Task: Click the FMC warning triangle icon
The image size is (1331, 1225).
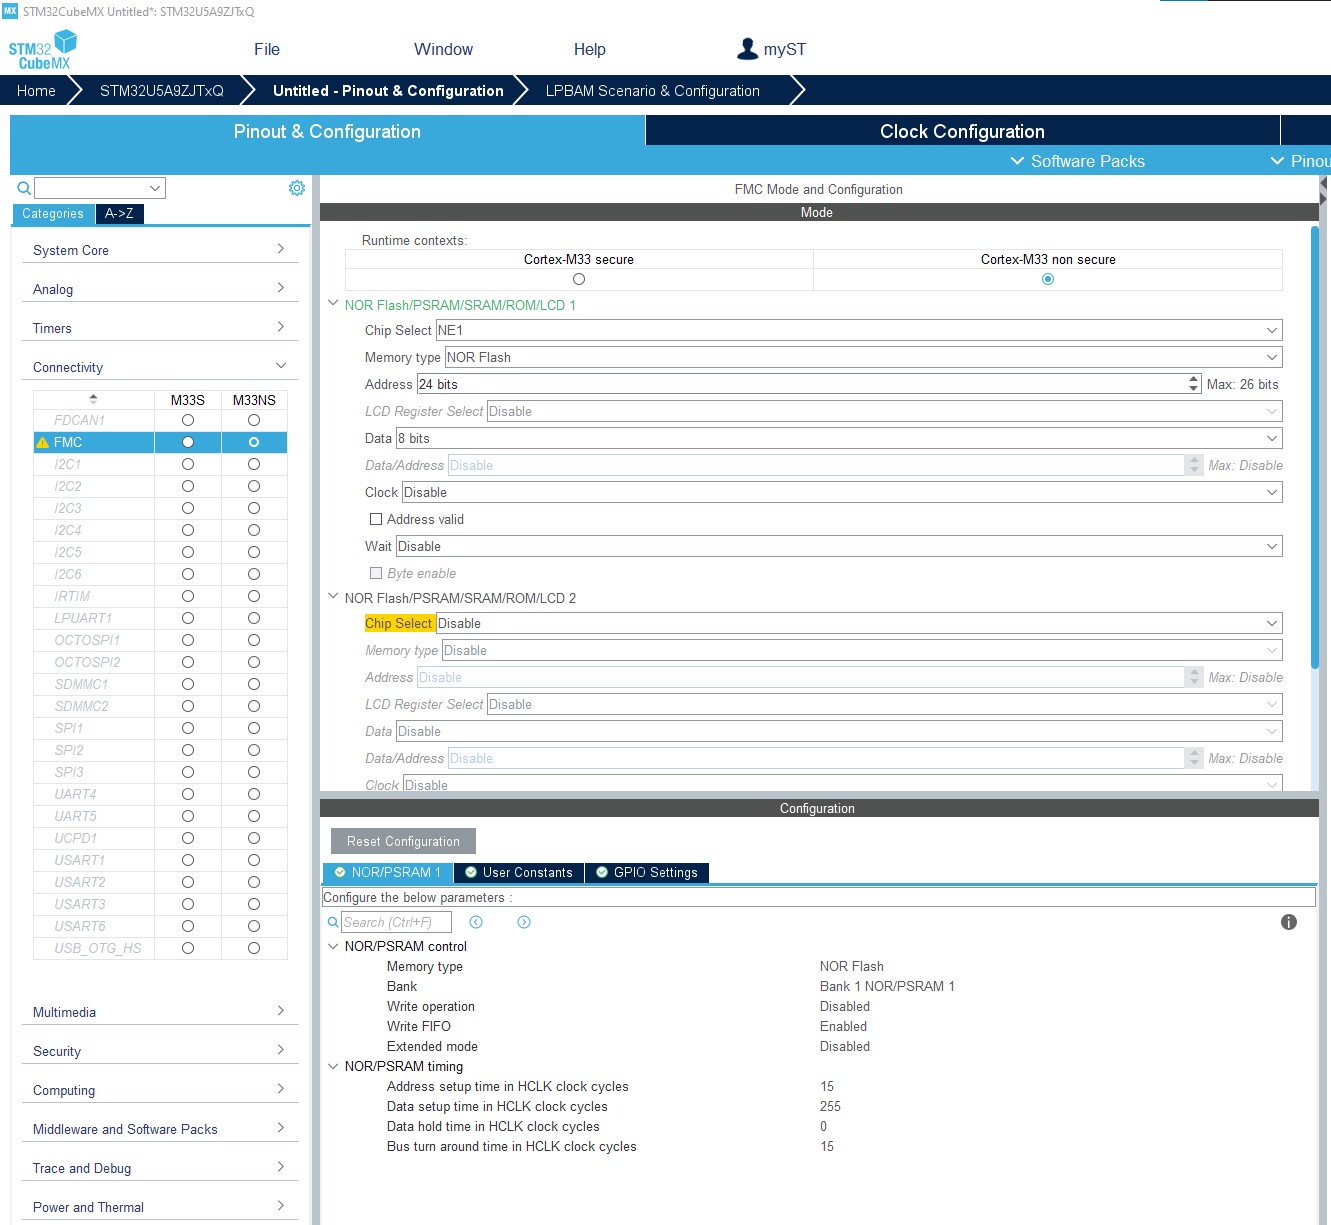Action: [42, 442]
